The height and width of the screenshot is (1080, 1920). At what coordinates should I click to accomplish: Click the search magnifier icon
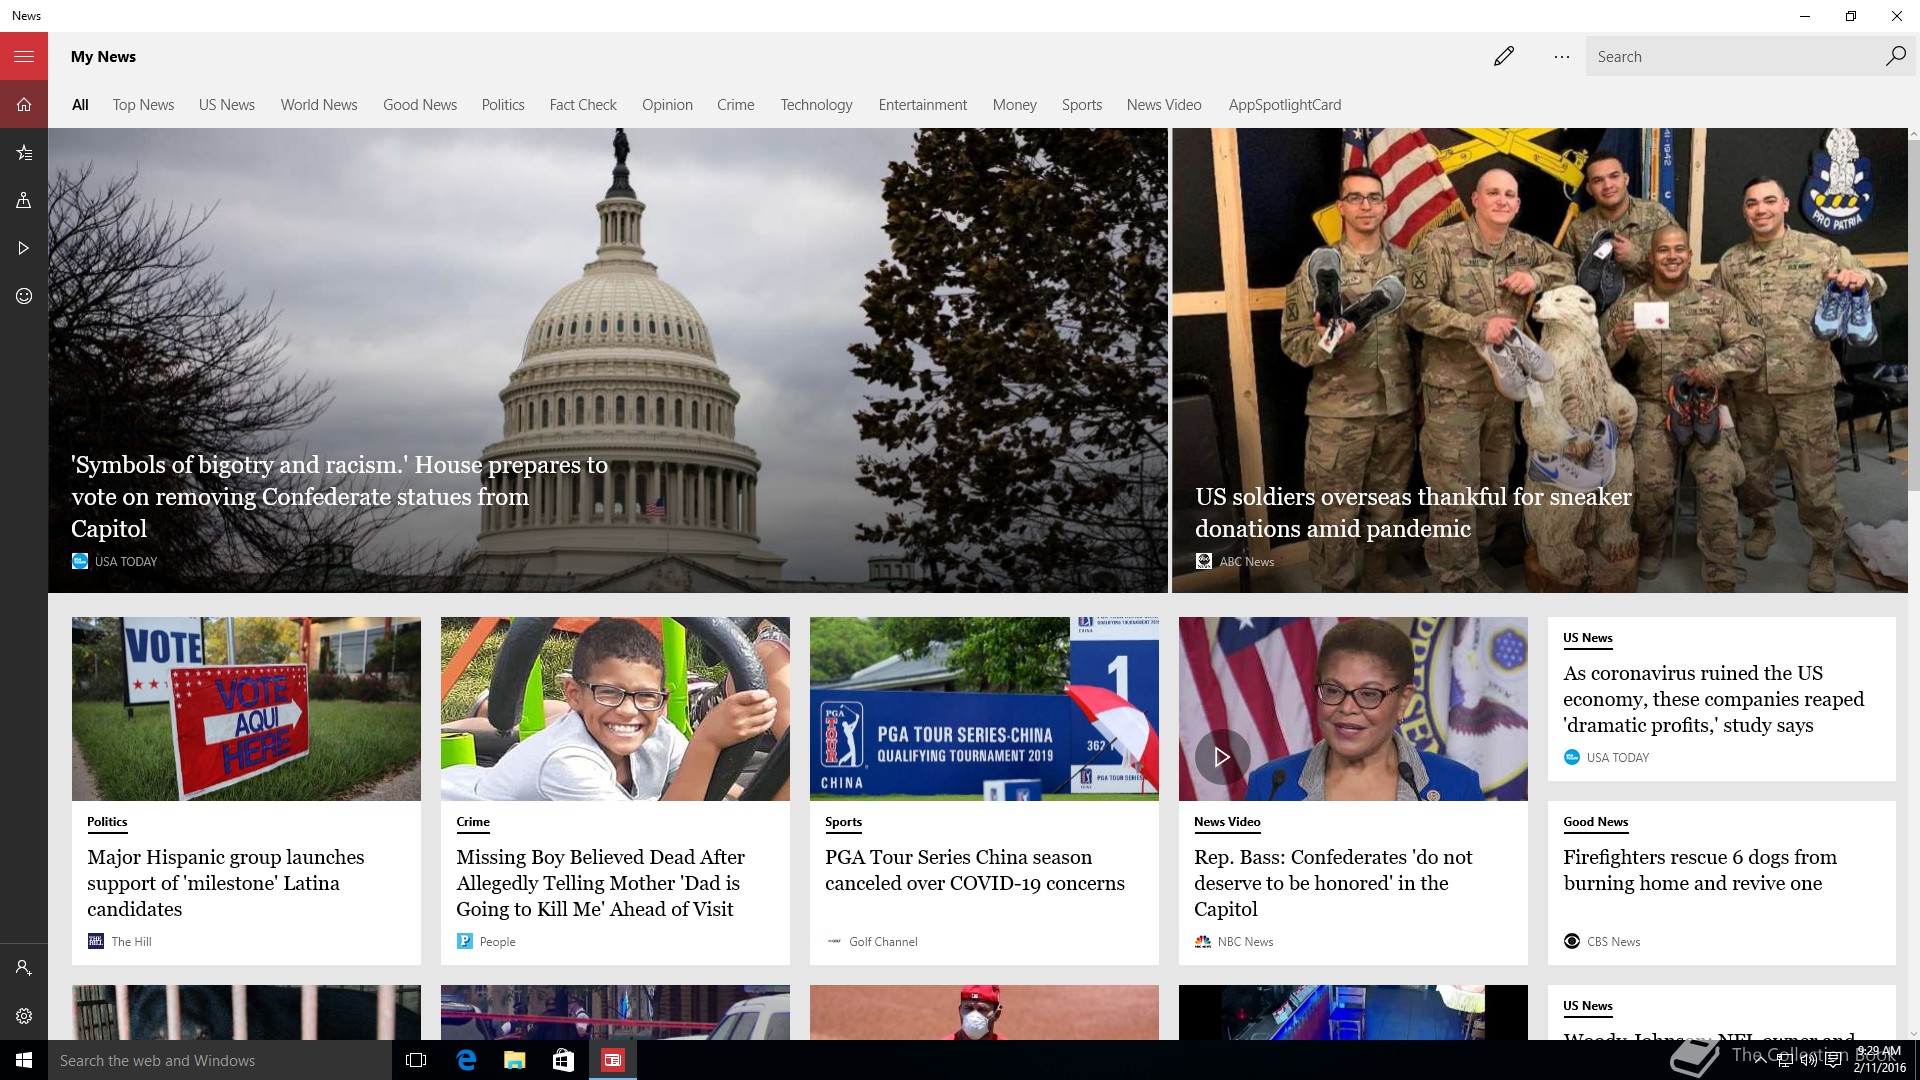point(1895,56)
